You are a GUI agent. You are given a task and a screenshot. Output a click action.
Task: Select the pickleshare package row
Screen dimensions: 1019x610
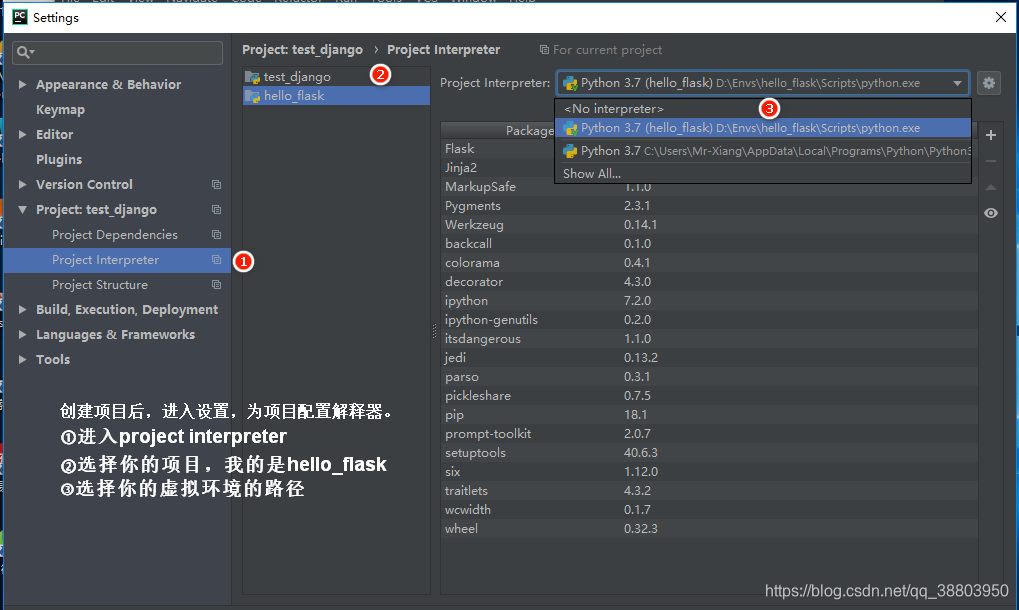[x=709, y=396]
